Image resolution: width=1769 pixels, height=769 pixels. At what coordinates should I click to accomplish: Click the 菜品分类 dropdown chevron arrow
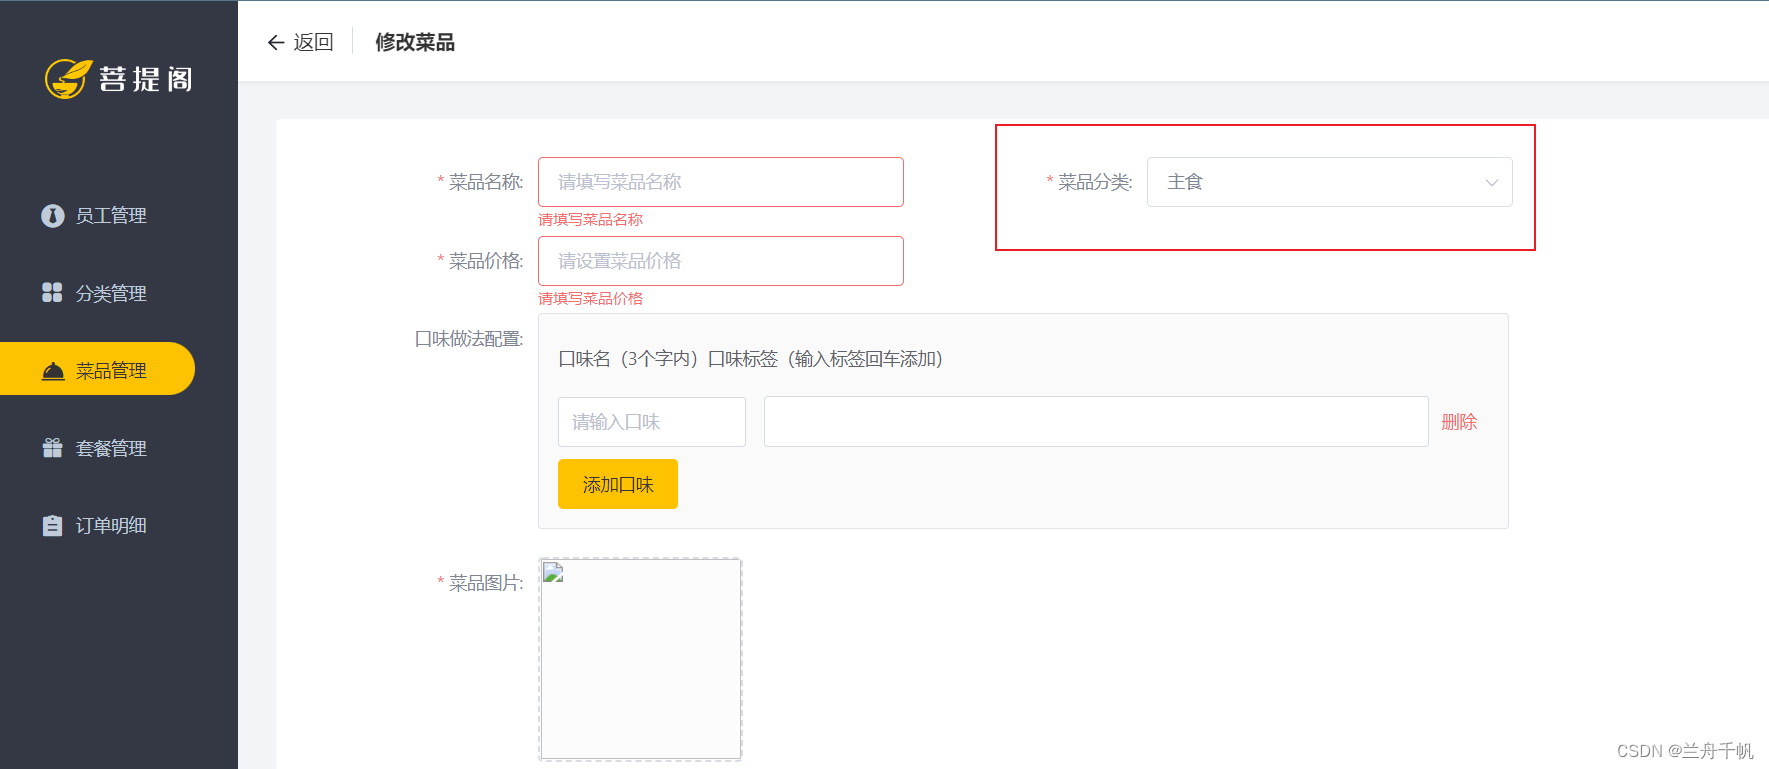(1491, 183)
